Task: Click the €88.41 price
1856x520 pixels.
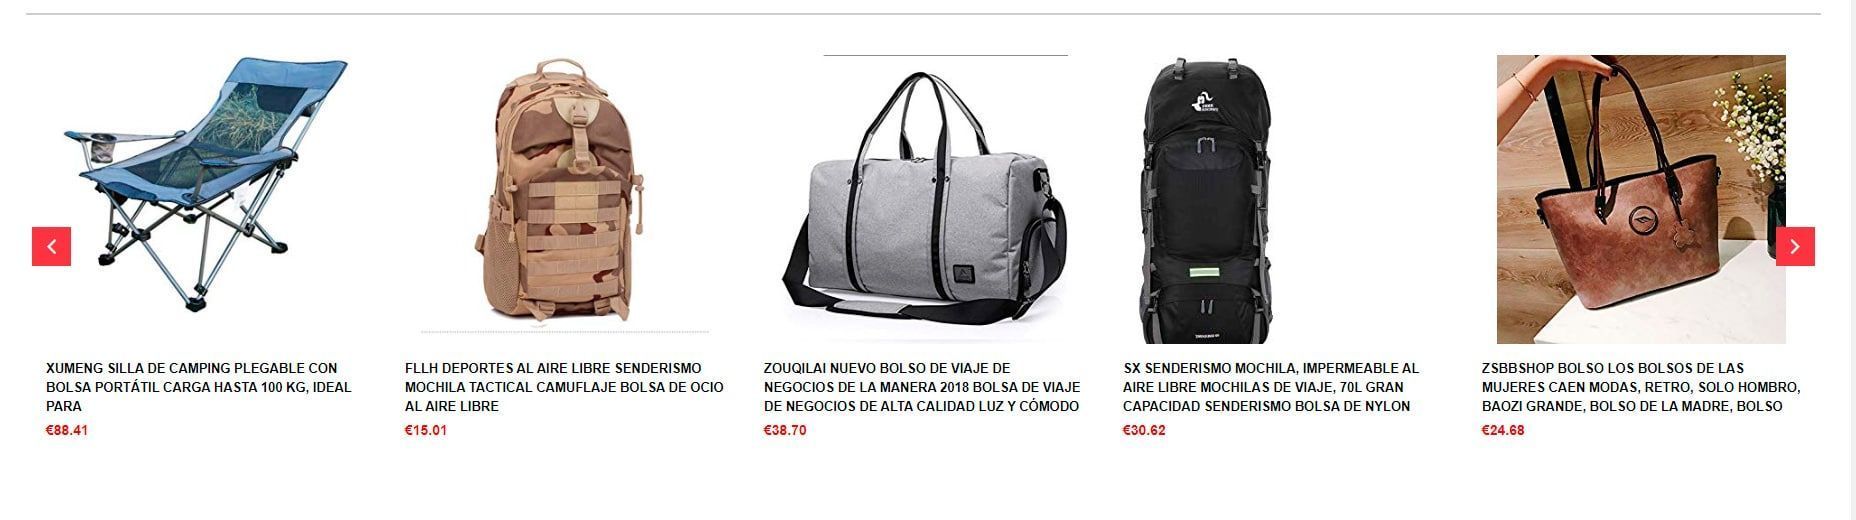Action: tap(67, 431)
